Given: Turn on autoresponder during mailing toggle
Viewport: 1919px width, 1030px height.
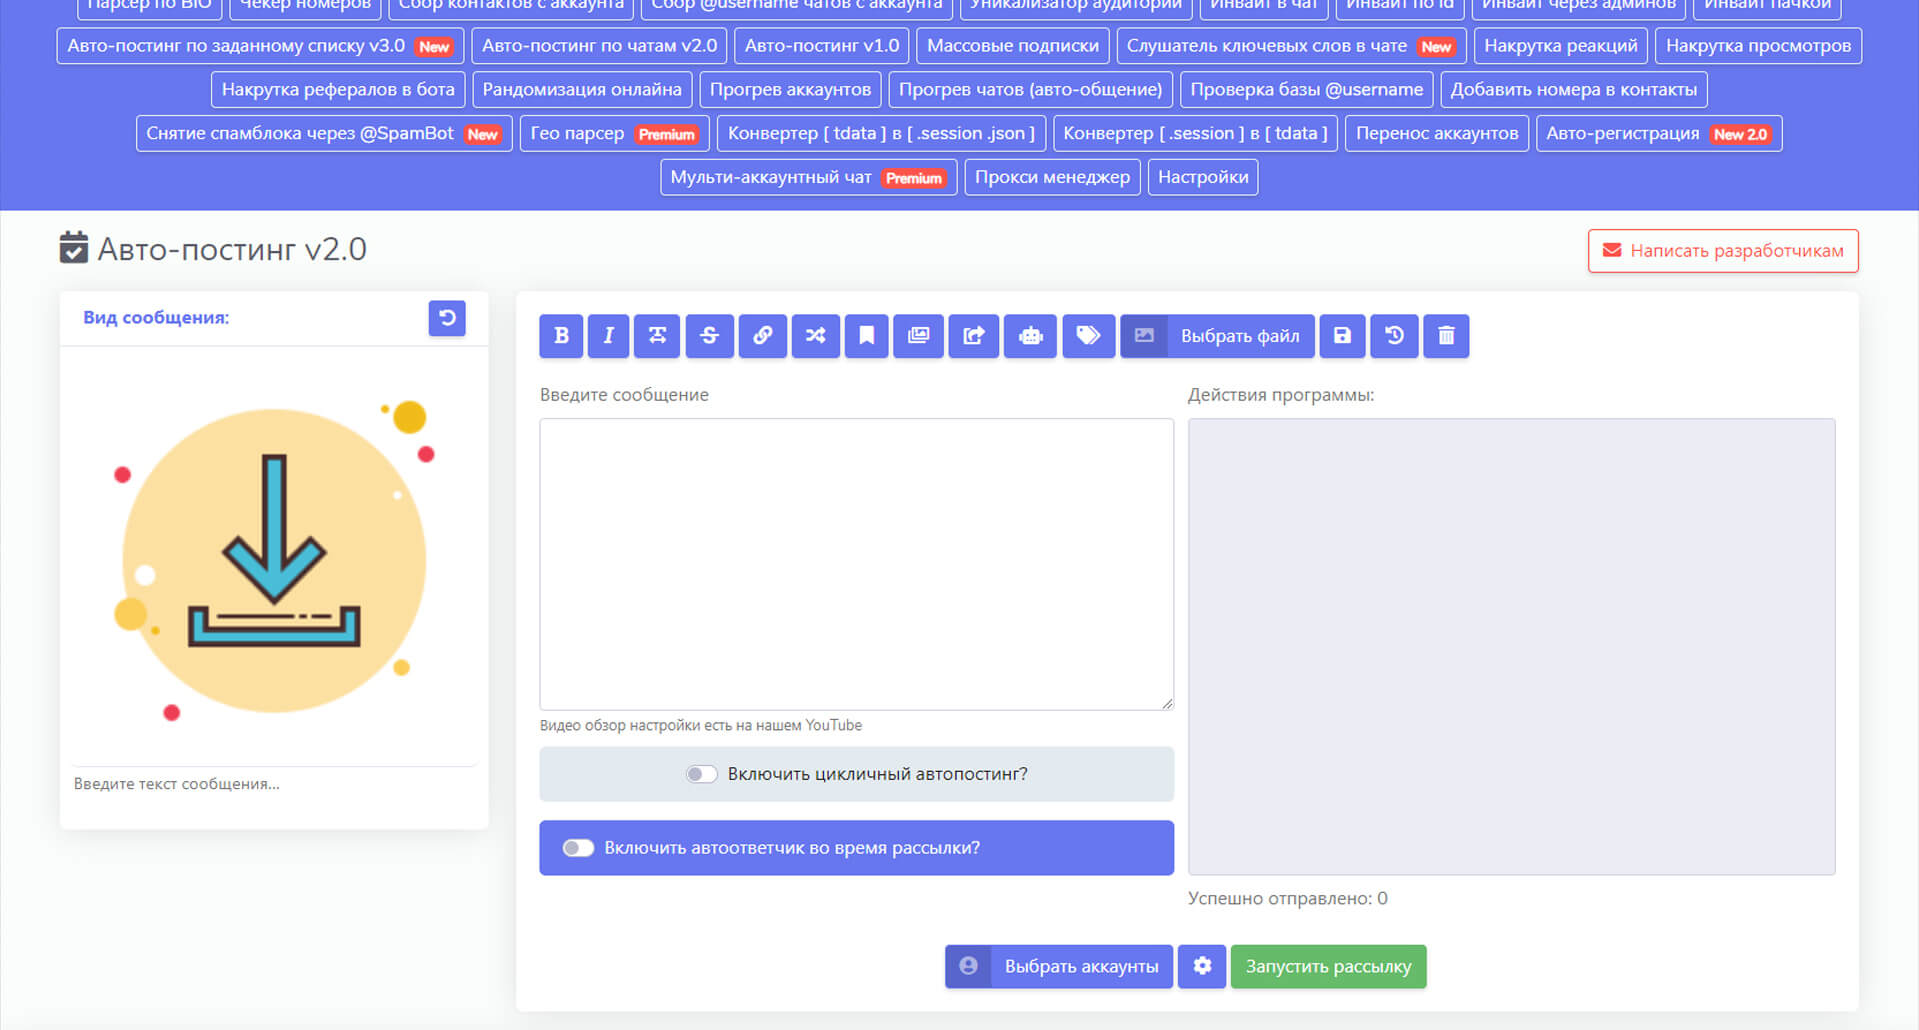Looking at the screenshot, I should (578, 848).
